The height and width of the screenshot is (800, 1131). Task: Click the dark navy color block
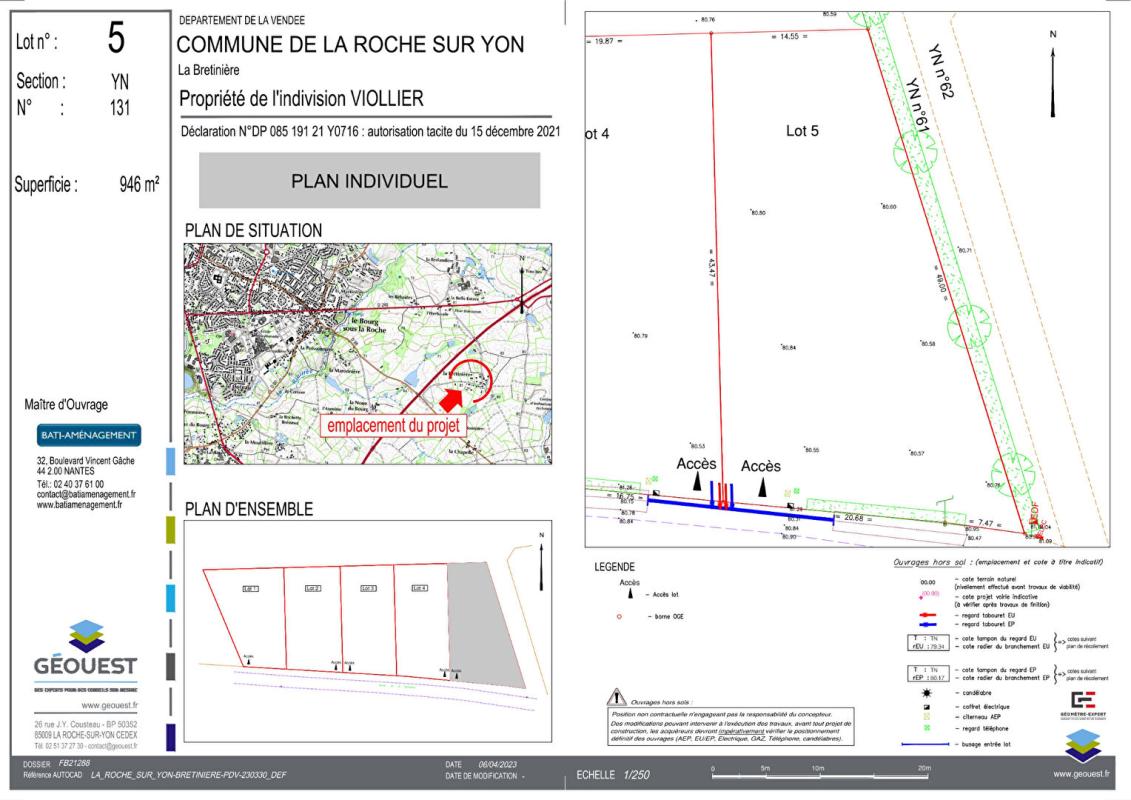pyautogui.click(x=170, y=736)
